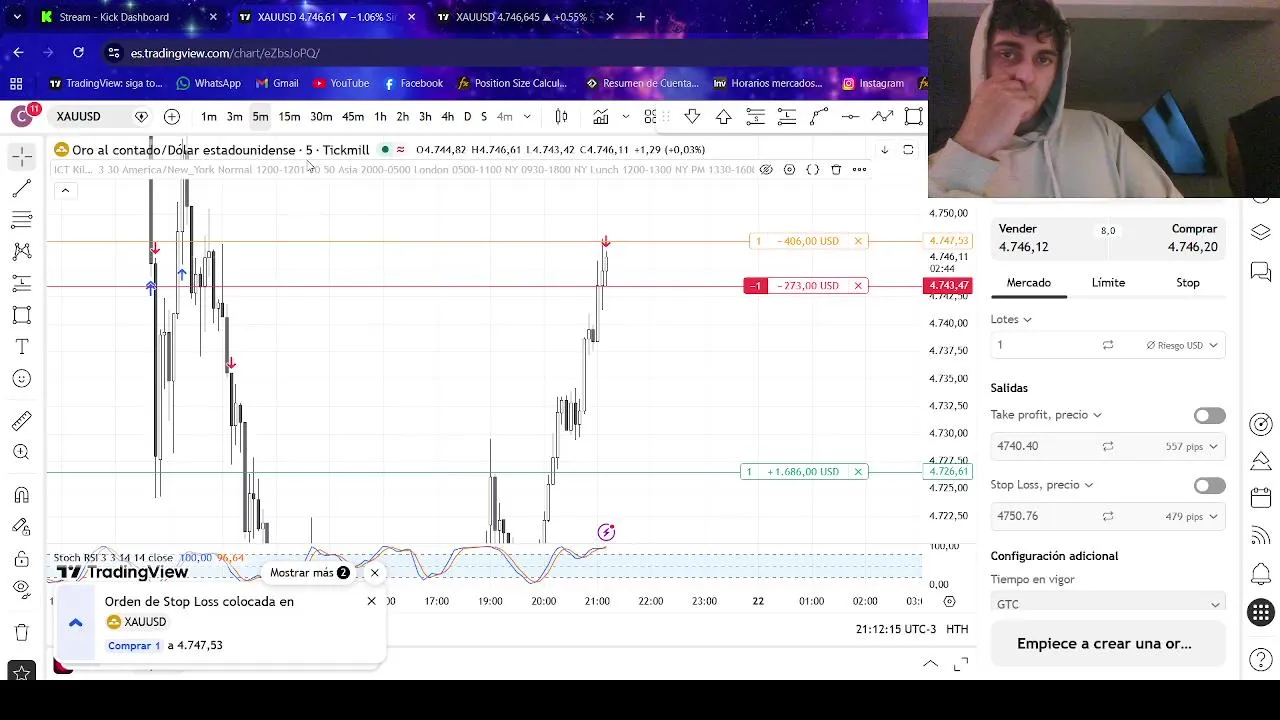
Task: Cancel the -273,00 USD position line
Action: (858, 286)
